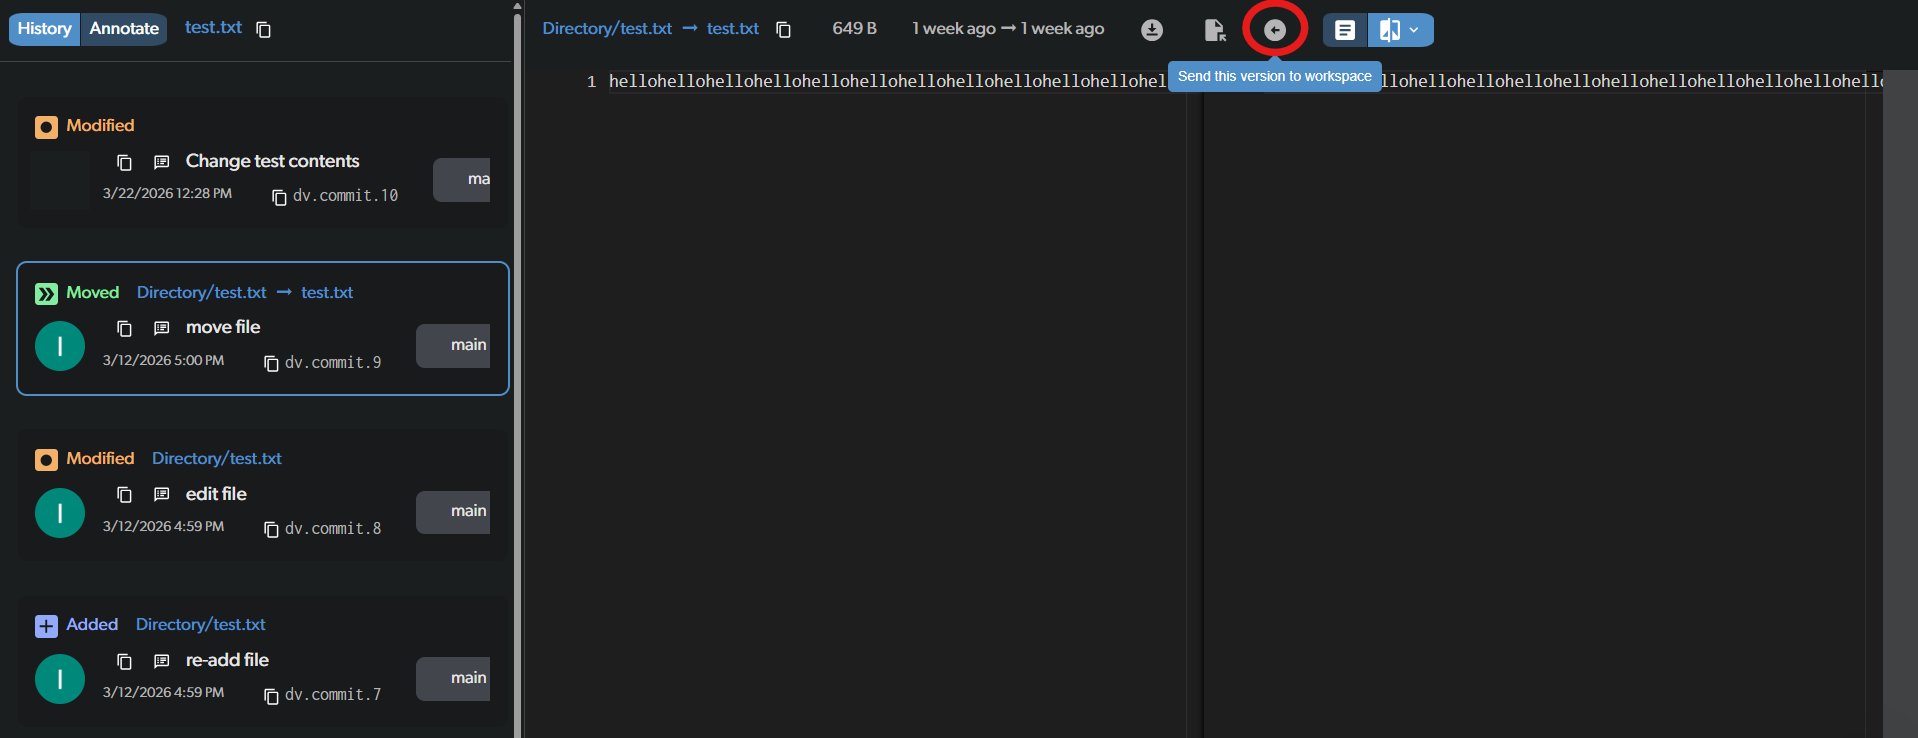
Task: Click the 1 week ago timestamp range
Action: (x=1008, y=29)
